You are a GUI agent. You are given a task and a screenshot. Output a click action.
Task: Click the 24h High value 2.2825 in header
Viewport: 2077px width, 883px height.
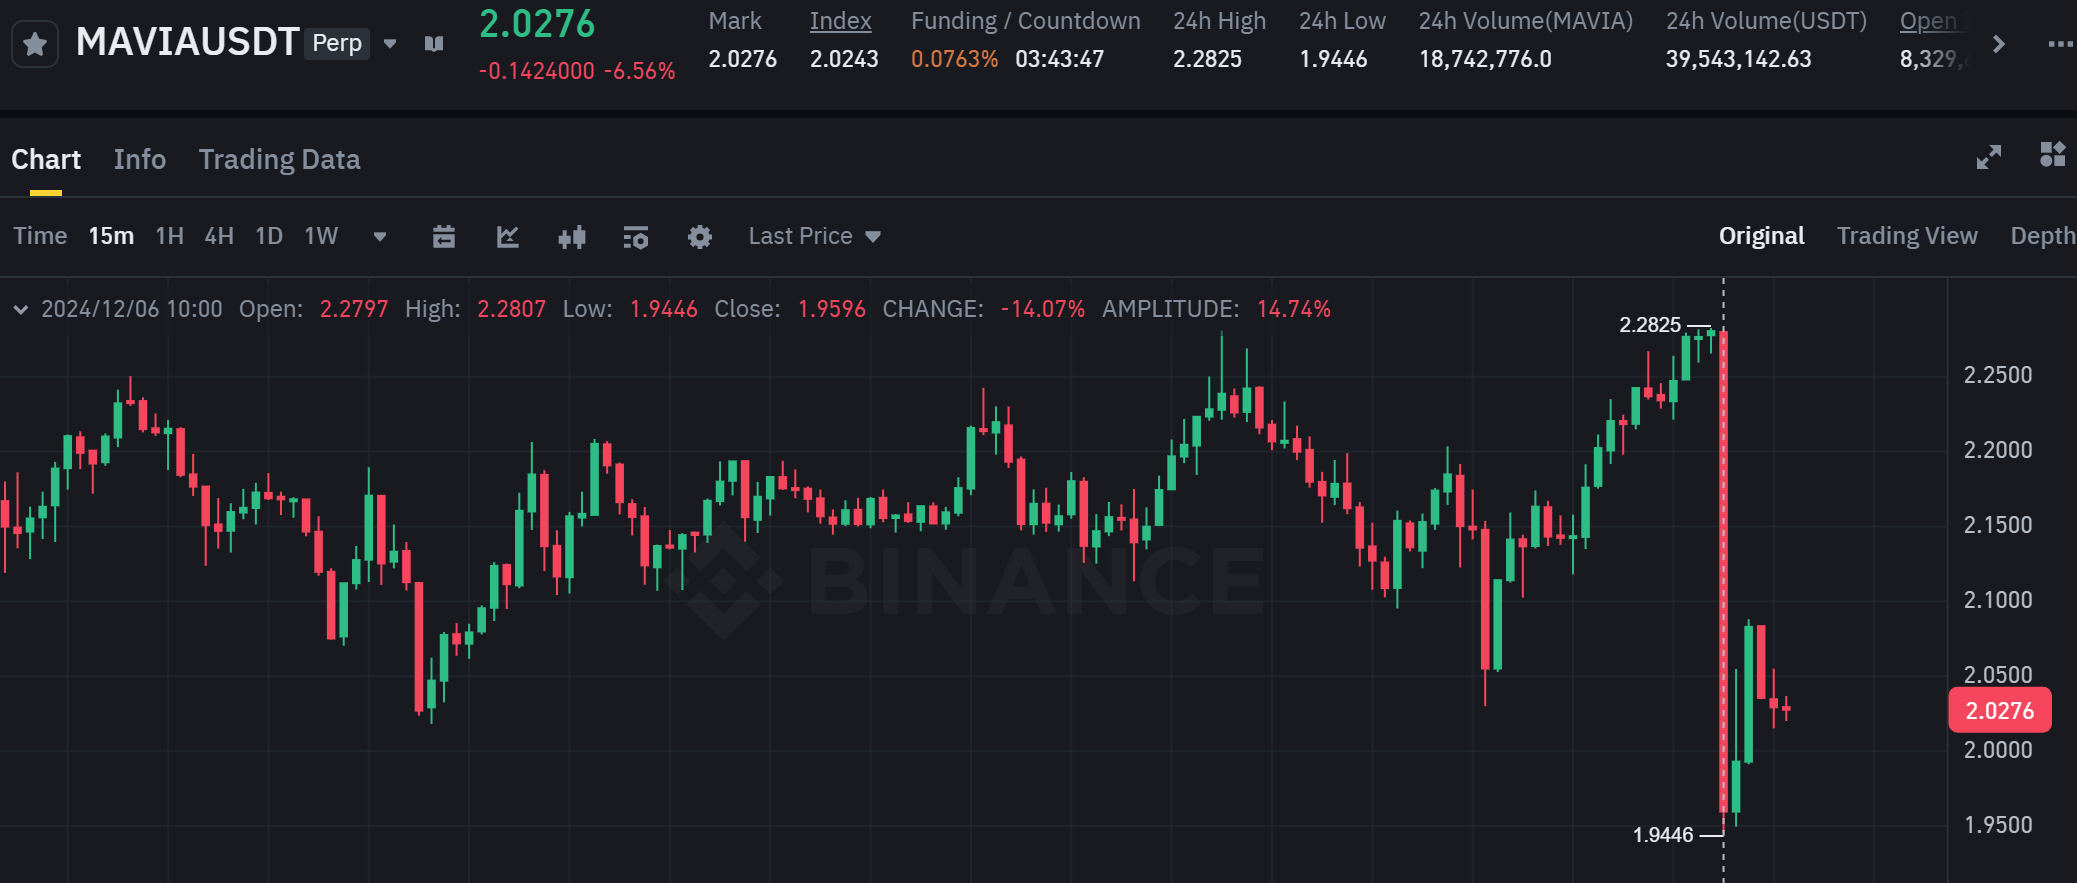point(1207,59)
